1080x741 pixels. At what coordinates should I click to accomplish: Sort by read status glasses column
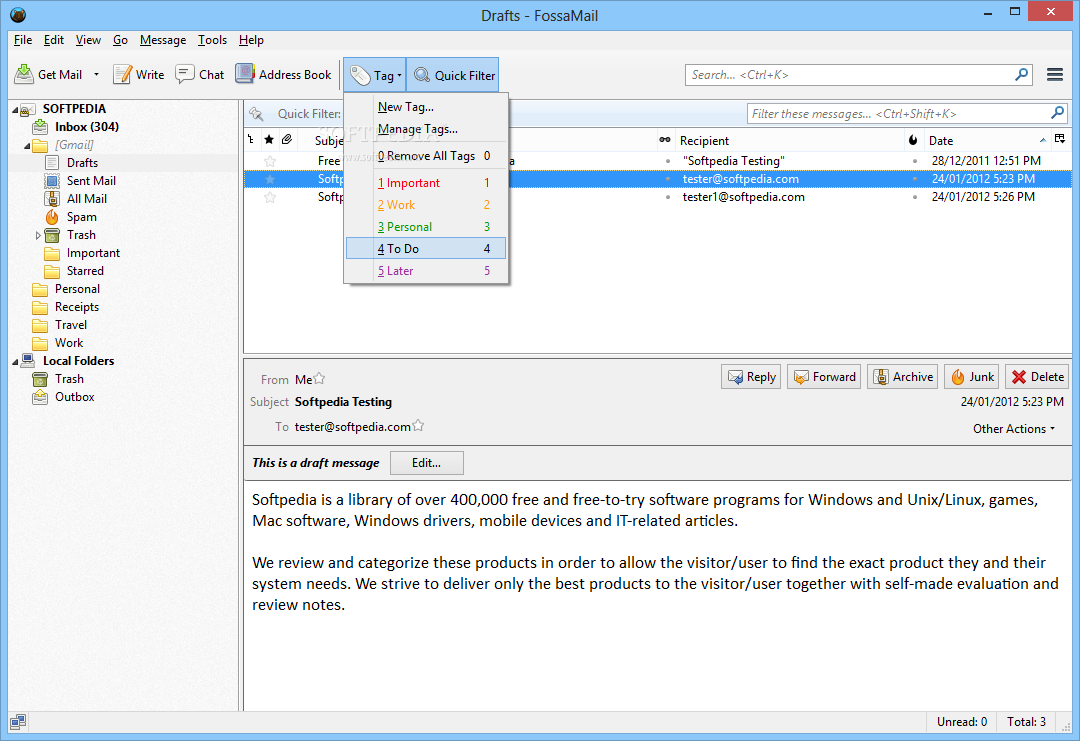point(665,140)
